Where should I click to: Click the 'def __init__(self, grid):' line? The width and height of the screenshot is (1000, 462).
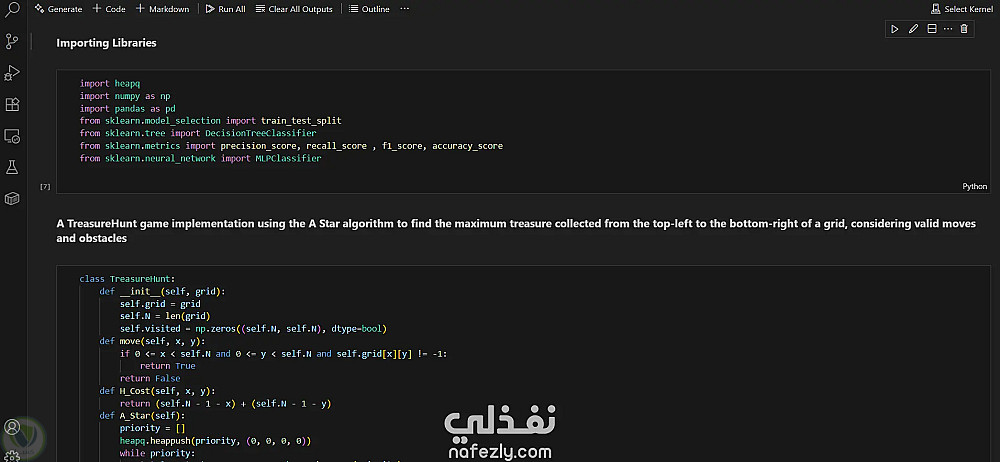click(163, 292)
